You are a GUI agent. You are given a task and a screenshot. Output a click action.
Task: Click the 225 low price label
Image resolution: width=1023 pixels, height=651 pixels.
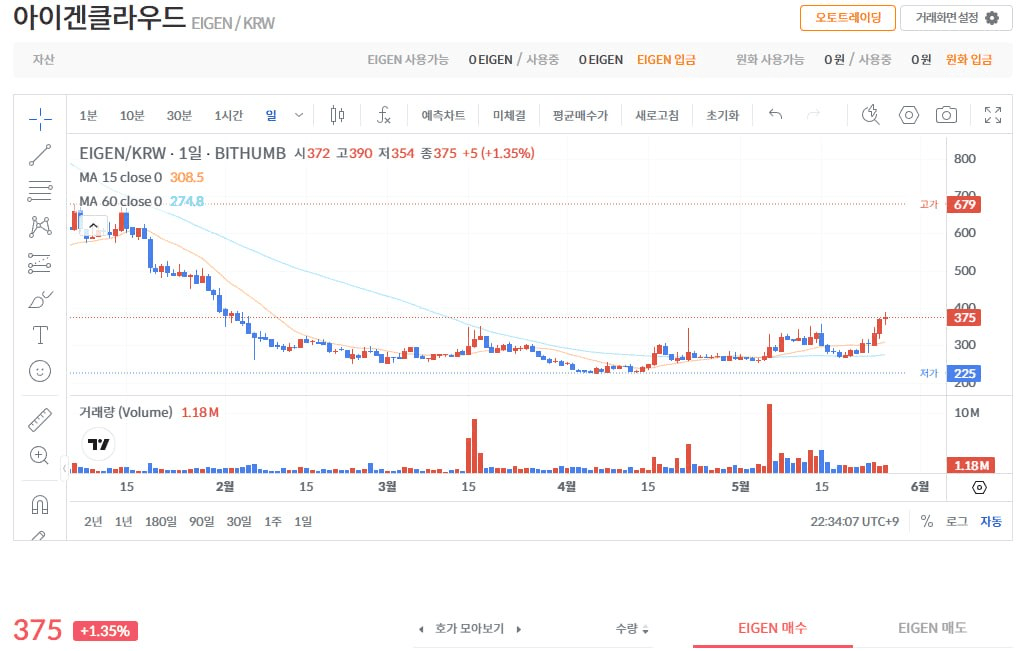[964, 374]
